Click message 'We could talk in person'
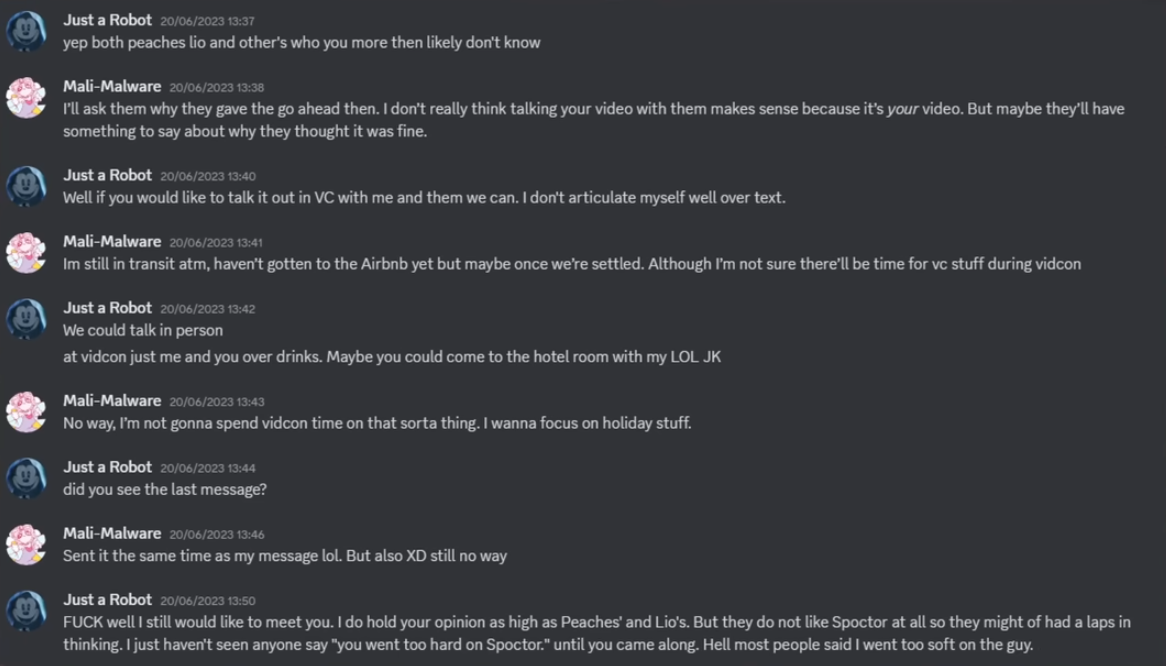Screen dimensions: 1166x666 (143, 330)
